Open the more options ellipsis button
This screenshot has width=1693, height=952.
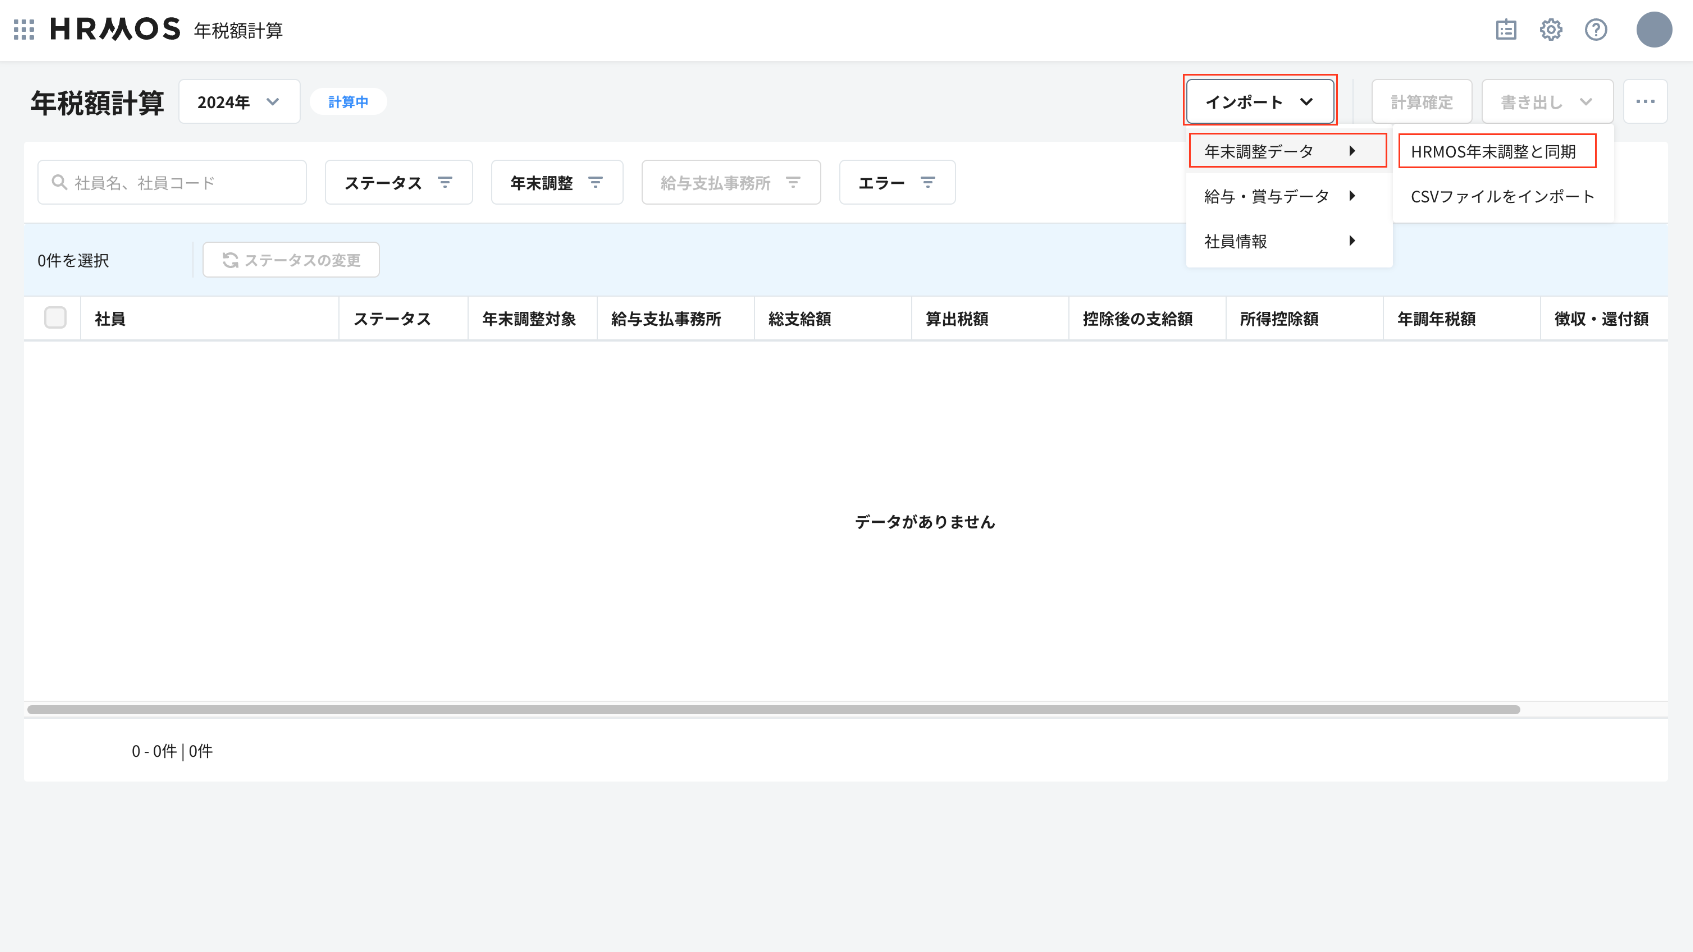[1645, 102]
